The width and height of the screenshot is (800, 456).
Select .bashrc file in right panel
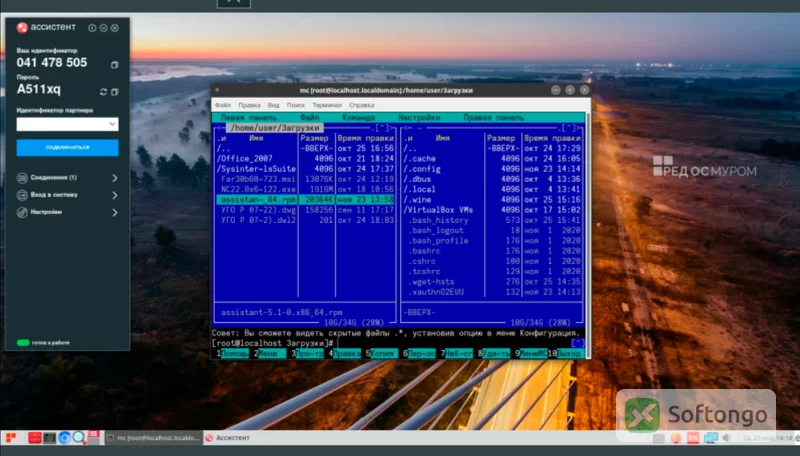coord(492,250)
